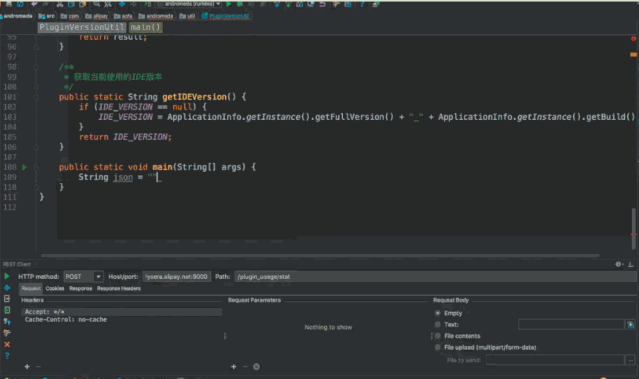The height and width of the screenshot is (379, 639).
Task: Click the main() breadcrumb item
Action: 145,27
